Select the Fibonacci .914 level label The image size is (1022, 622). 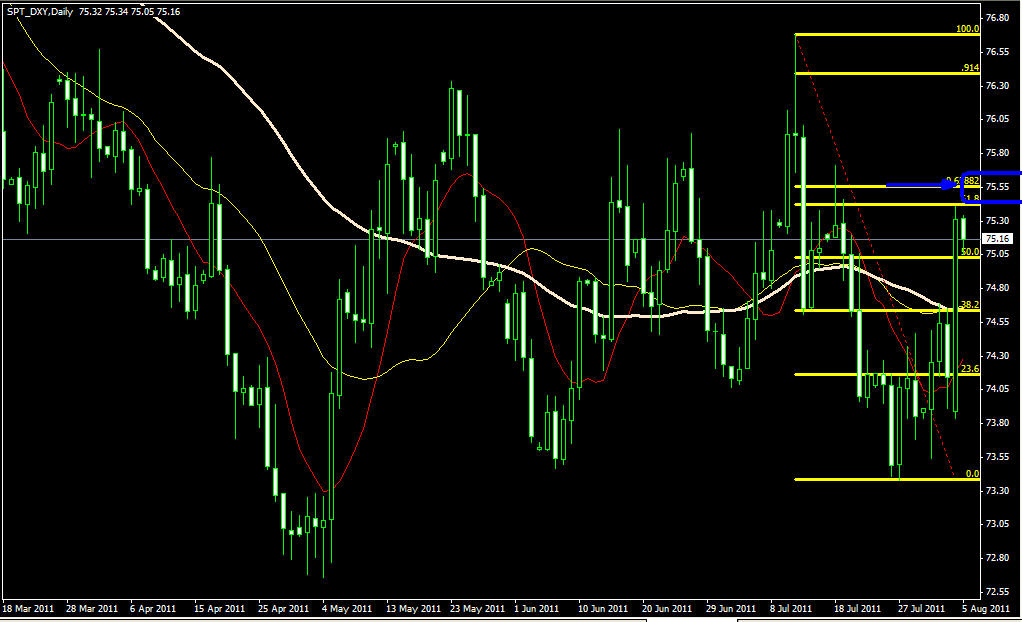pyautogui.click(x=970, y=68)
